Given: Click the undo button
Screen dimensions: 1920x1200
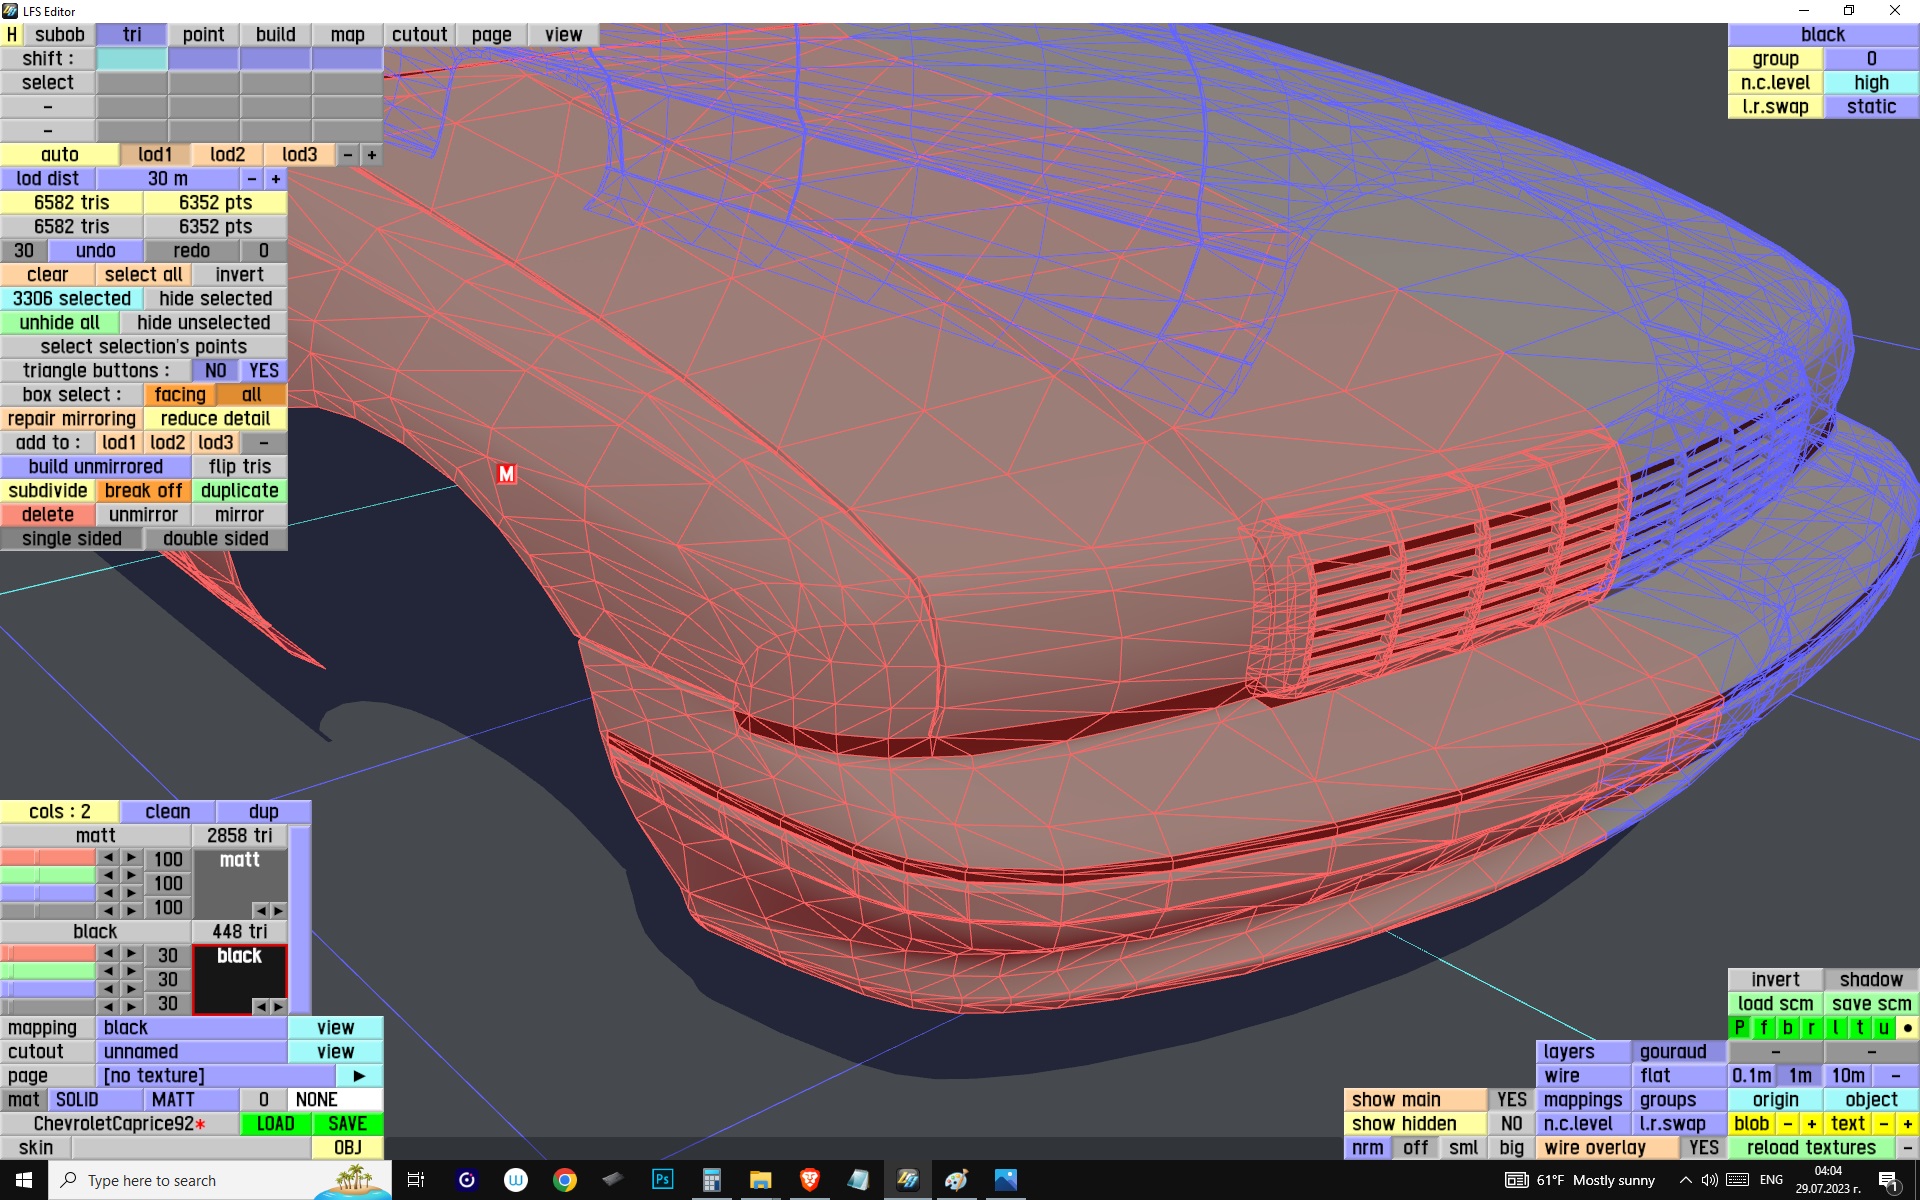Looking at the screenshot, I should pos(95,250).
